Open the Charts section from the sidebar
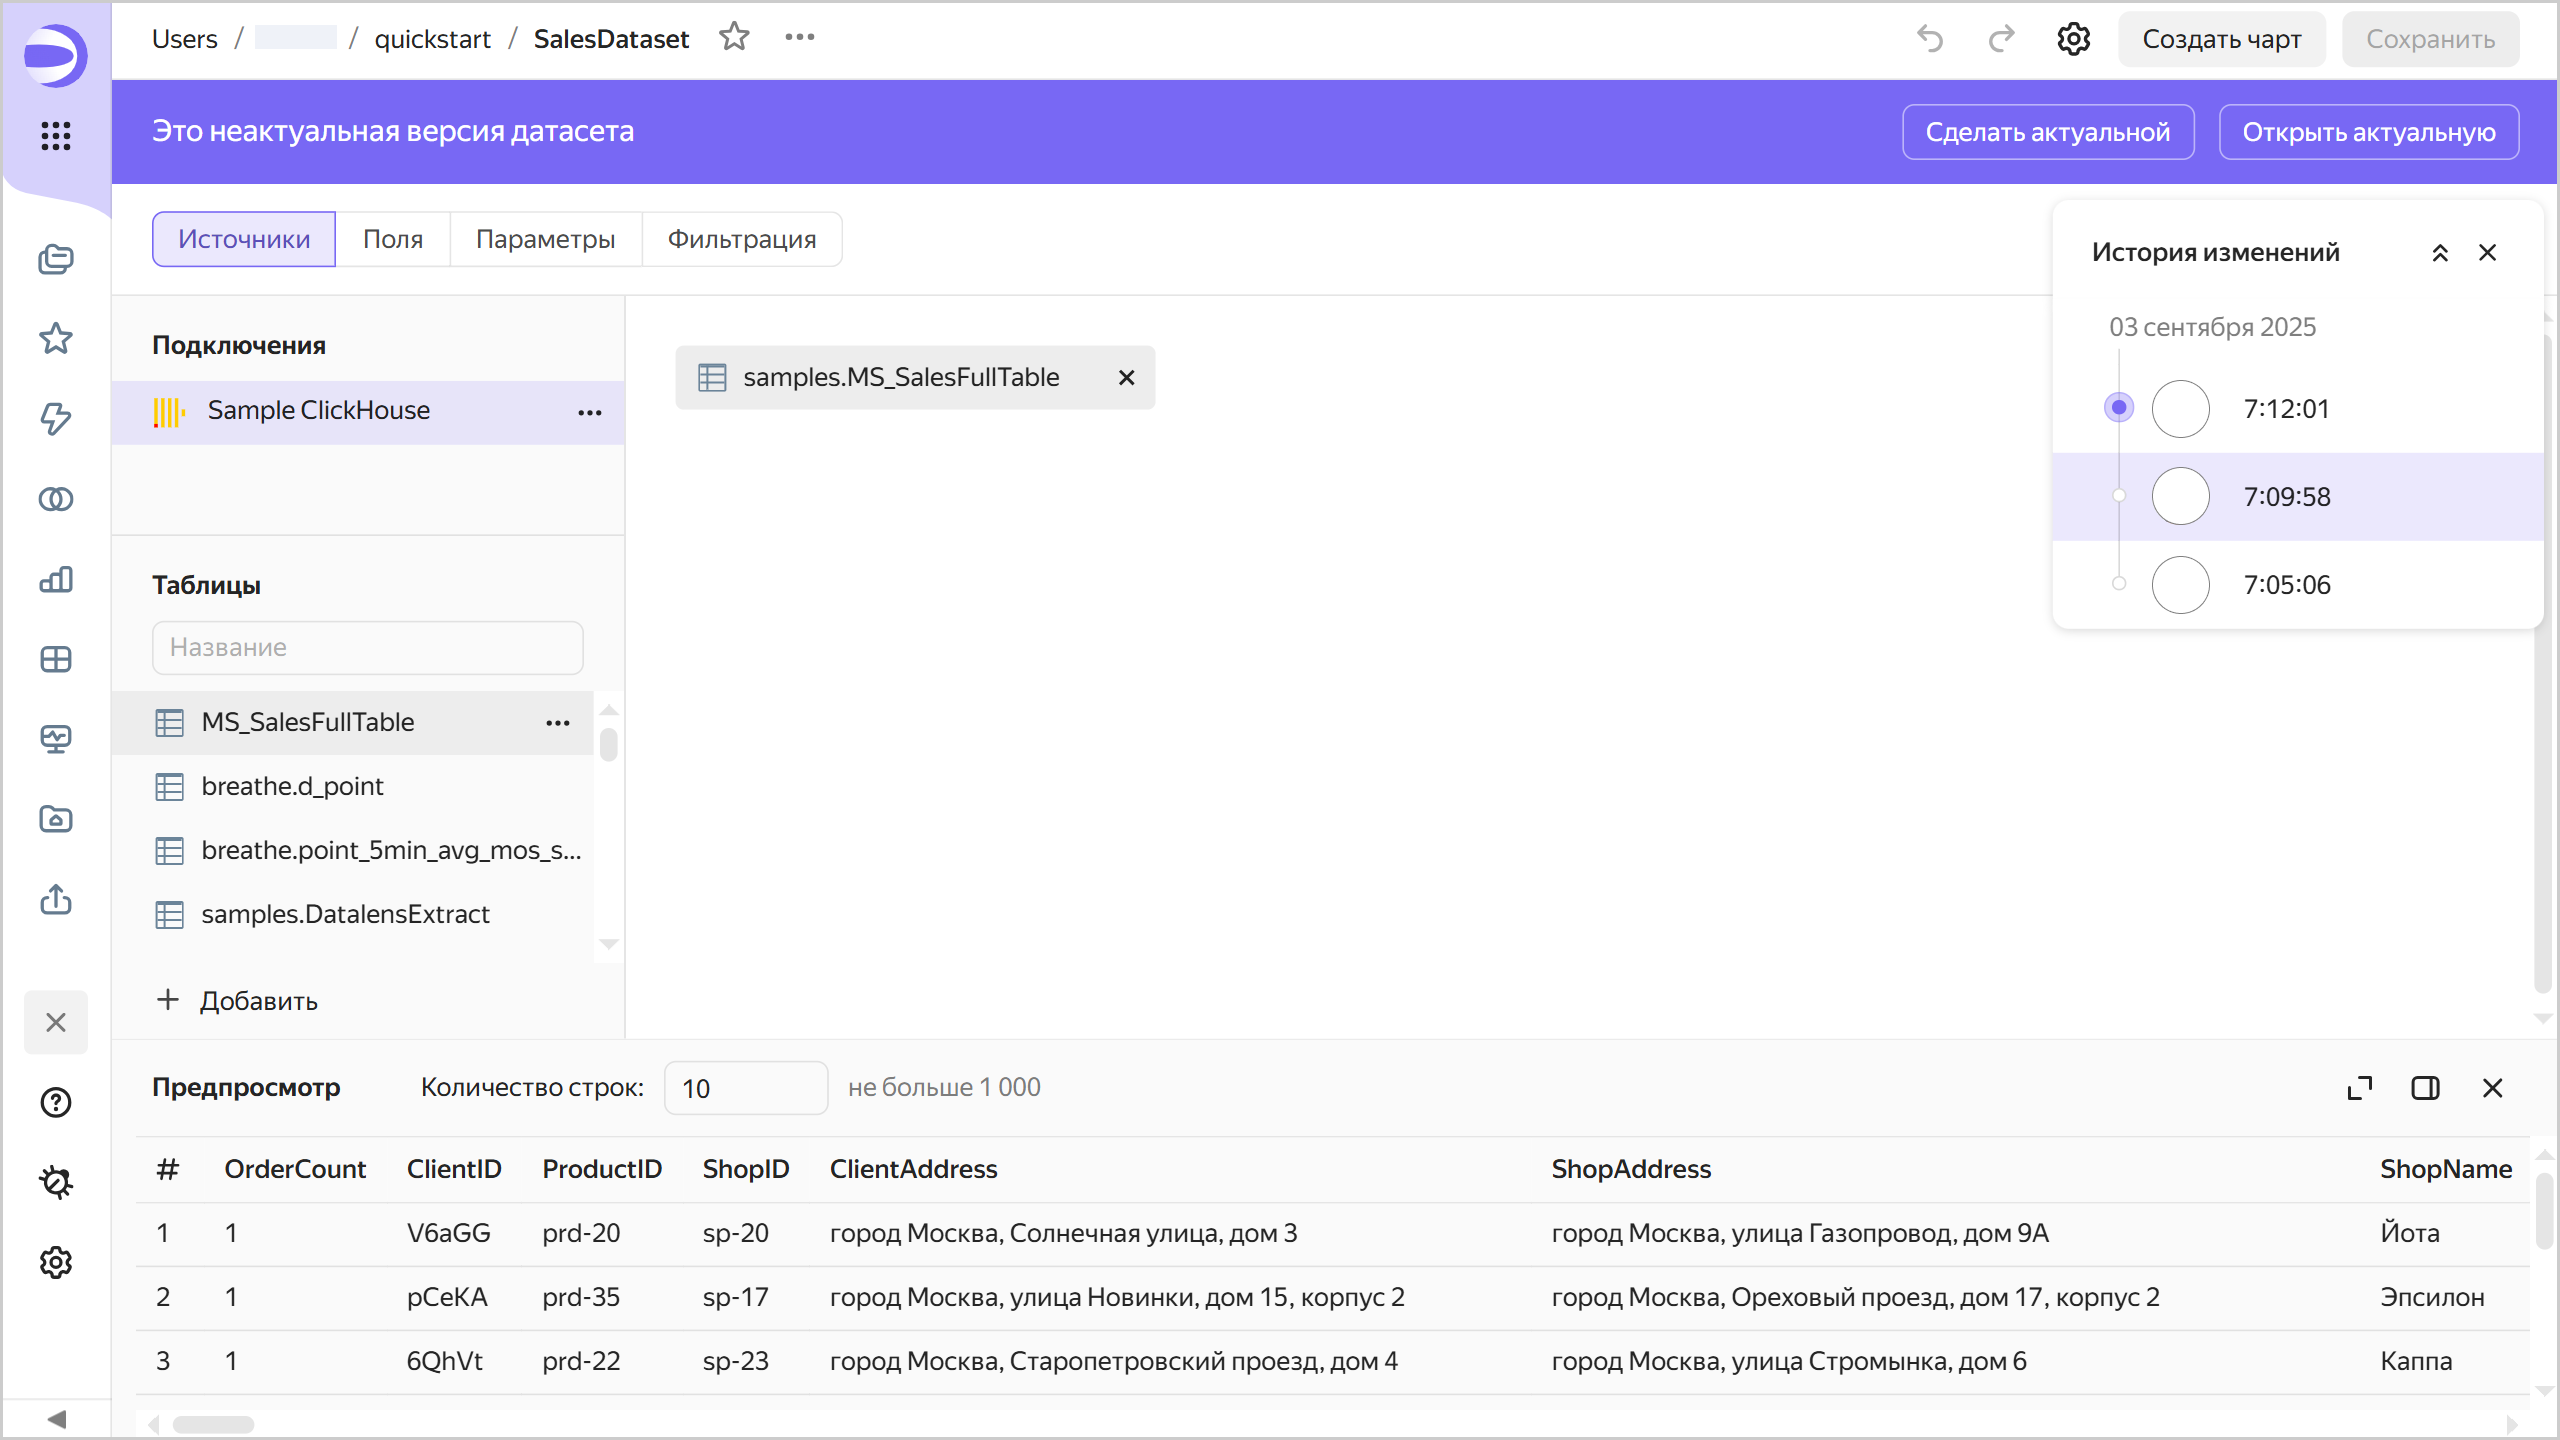The width and height of the screenshot is (2560, 1440). 56,579
